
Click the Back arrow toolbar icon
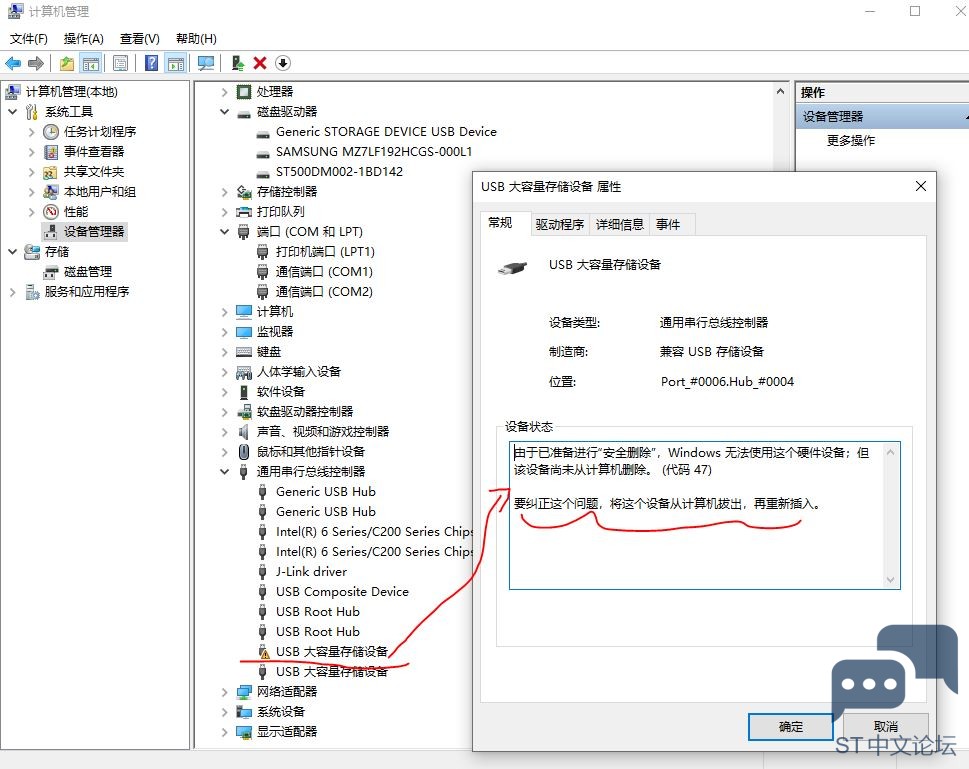(13, 63)
